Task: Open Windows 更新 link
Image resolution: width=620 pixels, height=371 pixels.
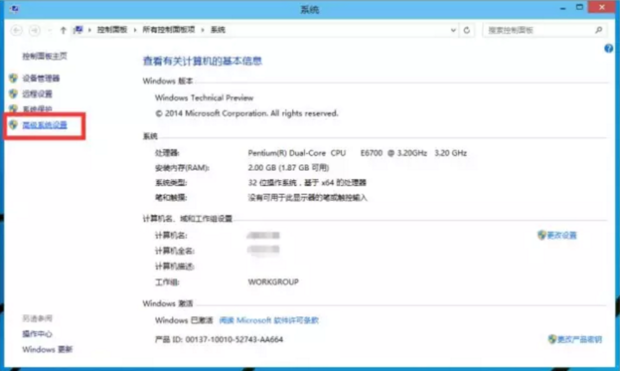Action: pos(47,349)
